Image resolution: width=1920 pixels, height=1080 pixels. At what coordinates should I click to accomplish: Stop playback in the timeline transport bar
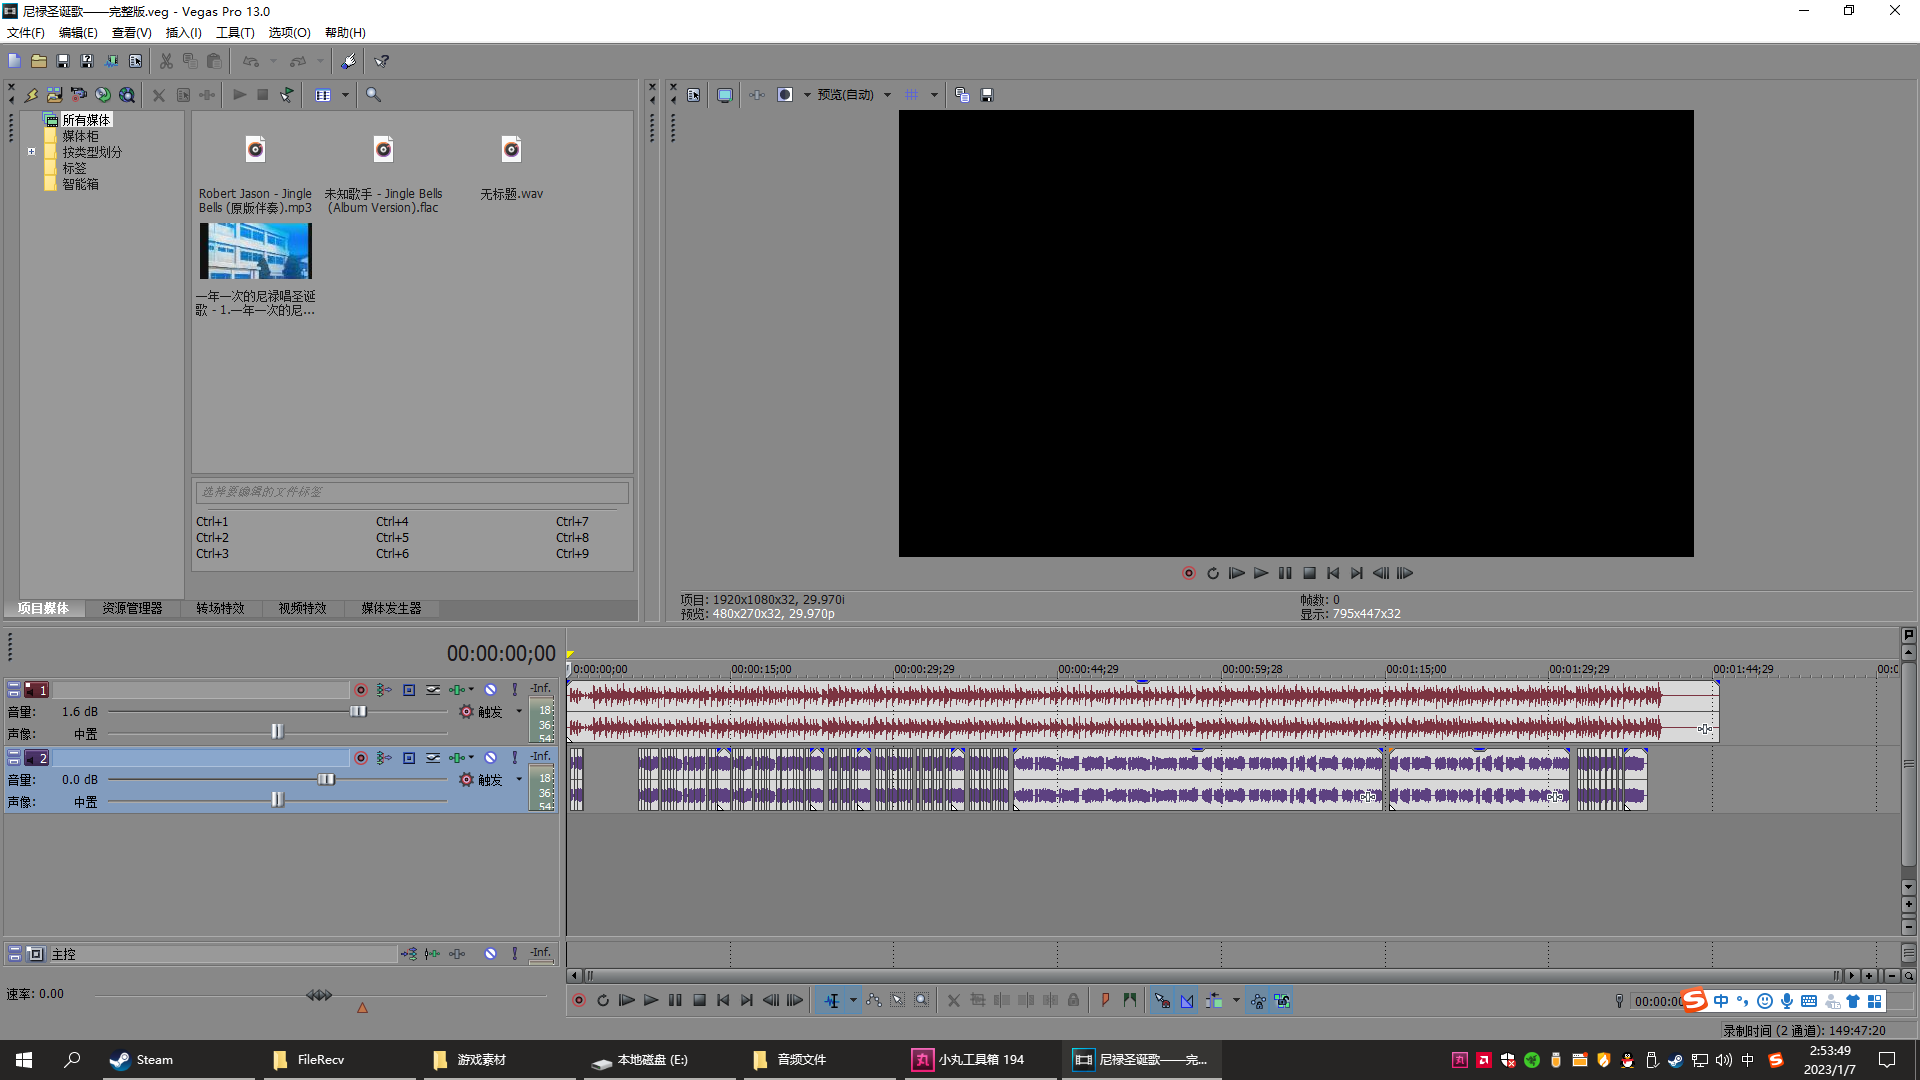pyautogui.click(x=700, y=1000)
